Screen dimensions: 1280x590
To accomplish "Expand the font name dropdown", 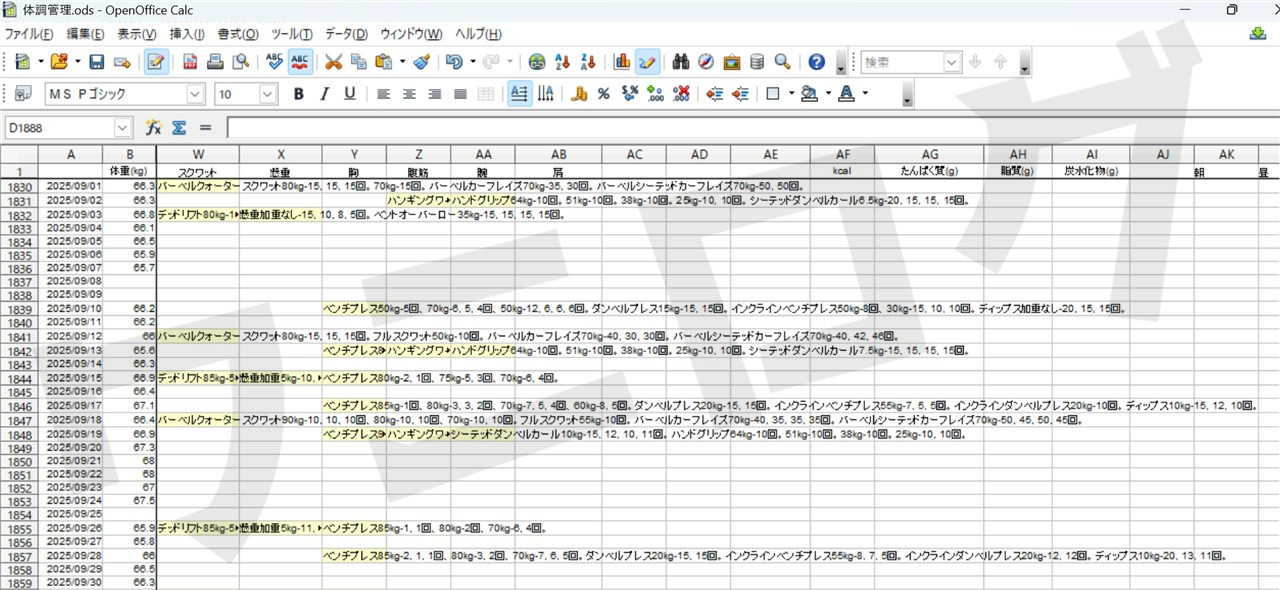I will 195,94.
